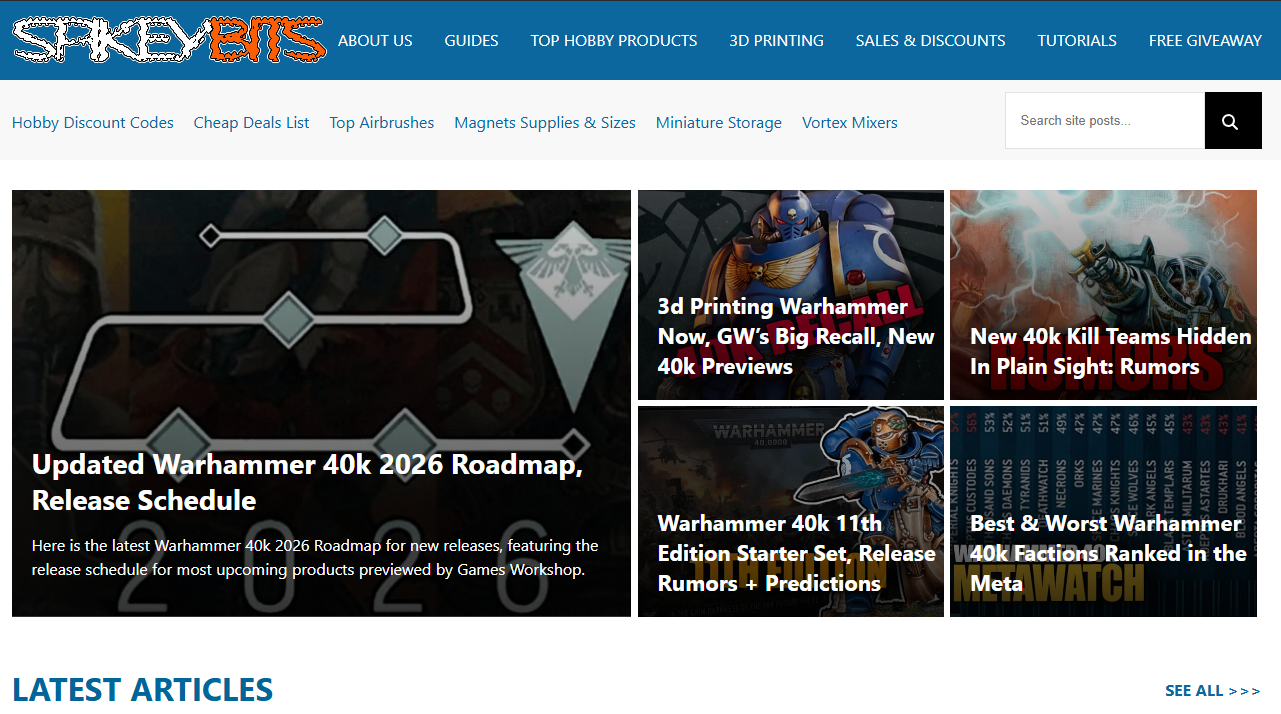
Task: Open the 3d Printing Warhammer Now article
Action: (795, 336)
